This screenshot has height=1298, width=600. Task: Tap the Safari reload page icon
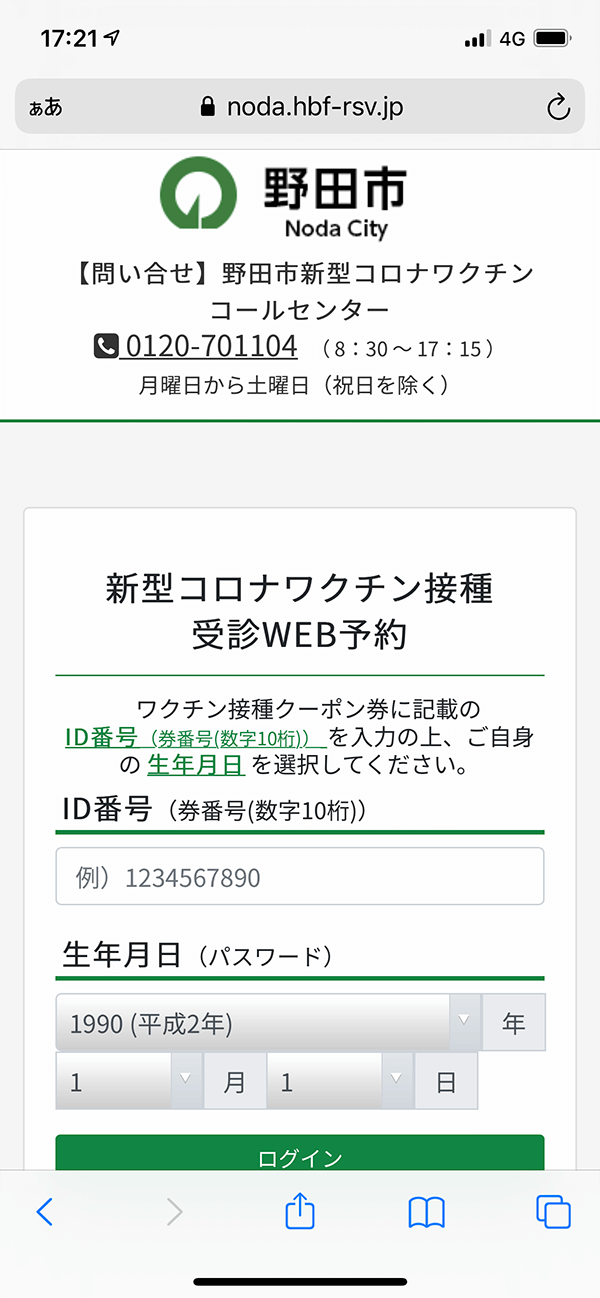click(558, 107)
